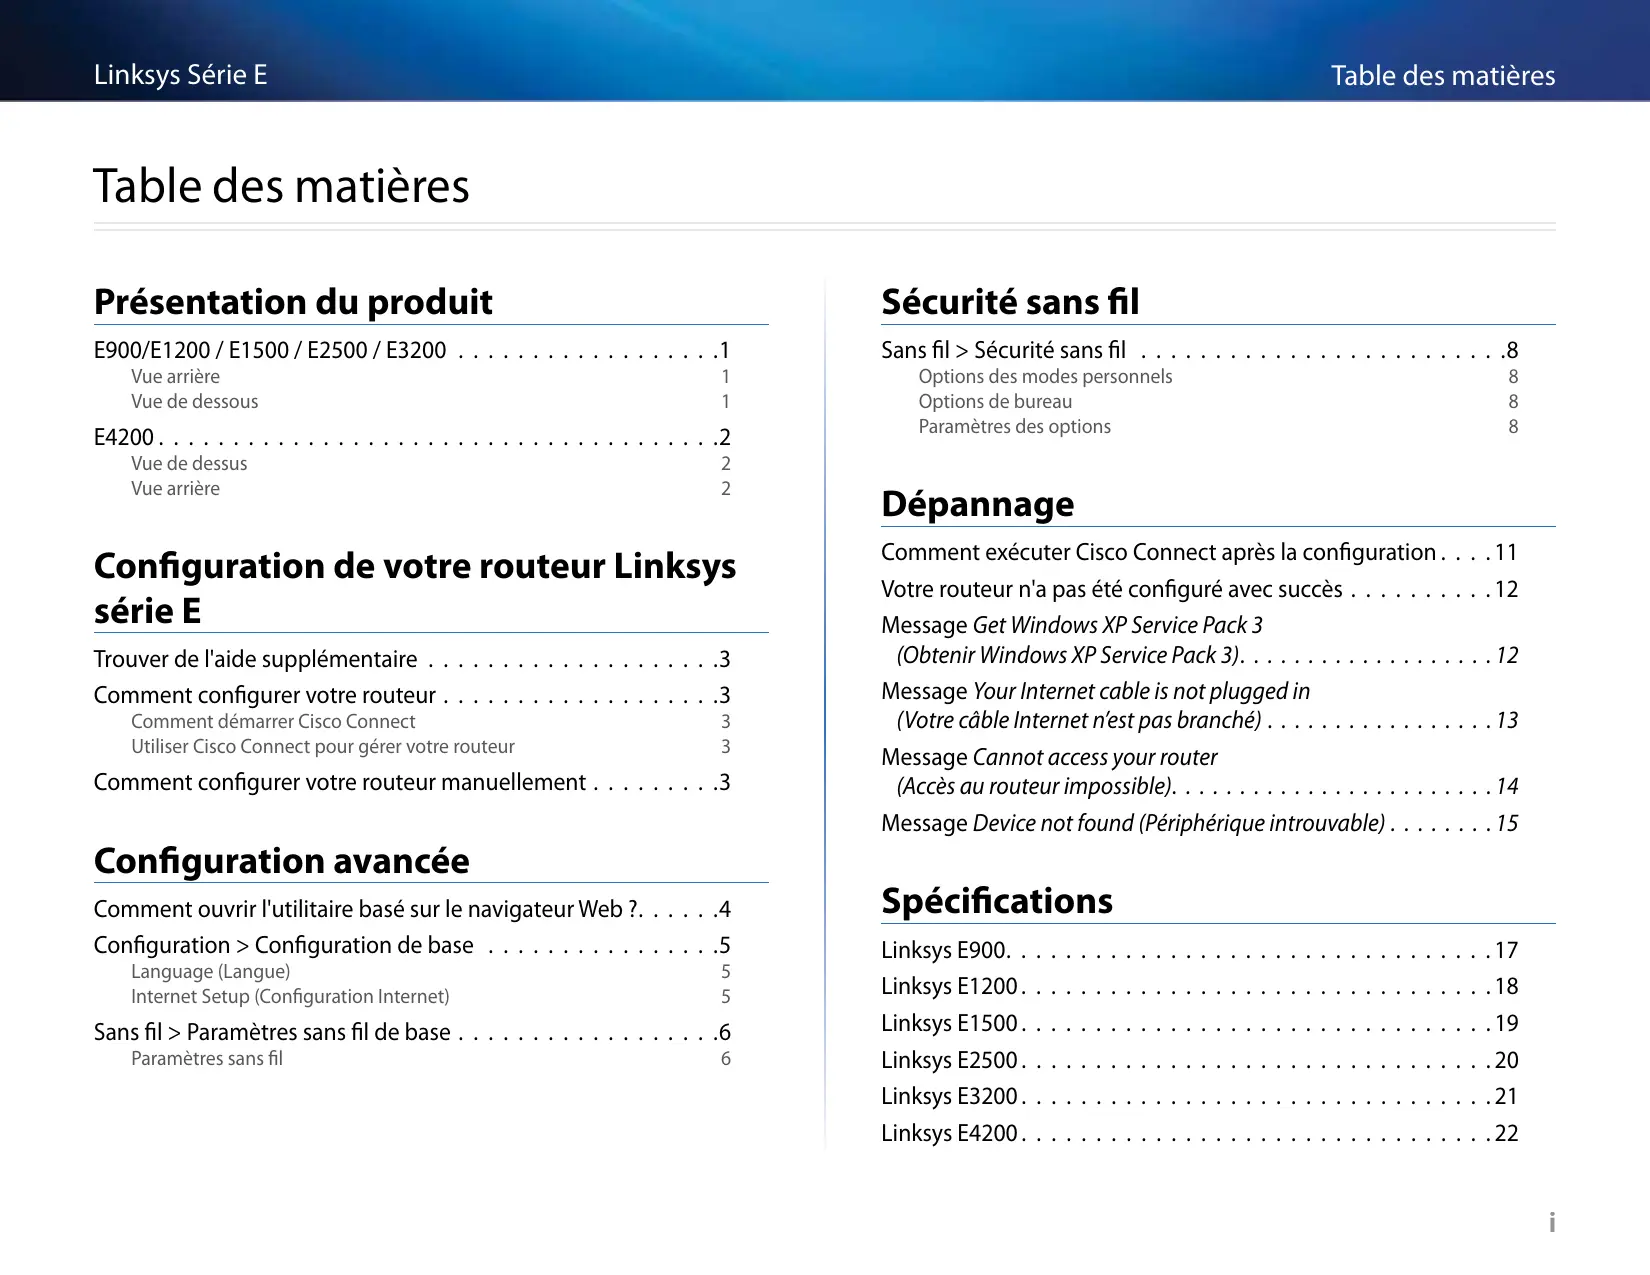1650x1275 pixels.
Task: Click the E4200 product overview entry
Action: (x=124, y=438)
